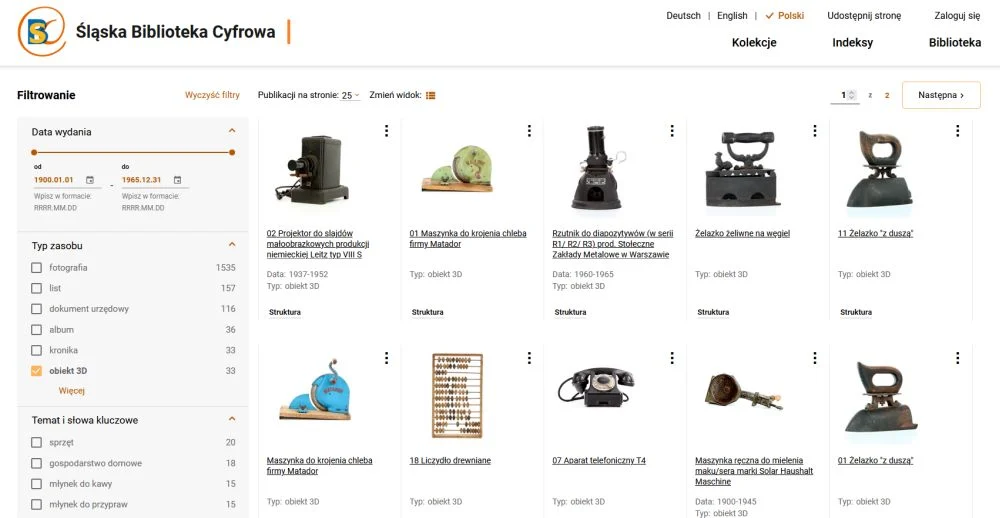Uncheck the obiekt 3D filter
Image resolution: width=1000 pixels, height=518 pixels.
(x=36, y=371)
